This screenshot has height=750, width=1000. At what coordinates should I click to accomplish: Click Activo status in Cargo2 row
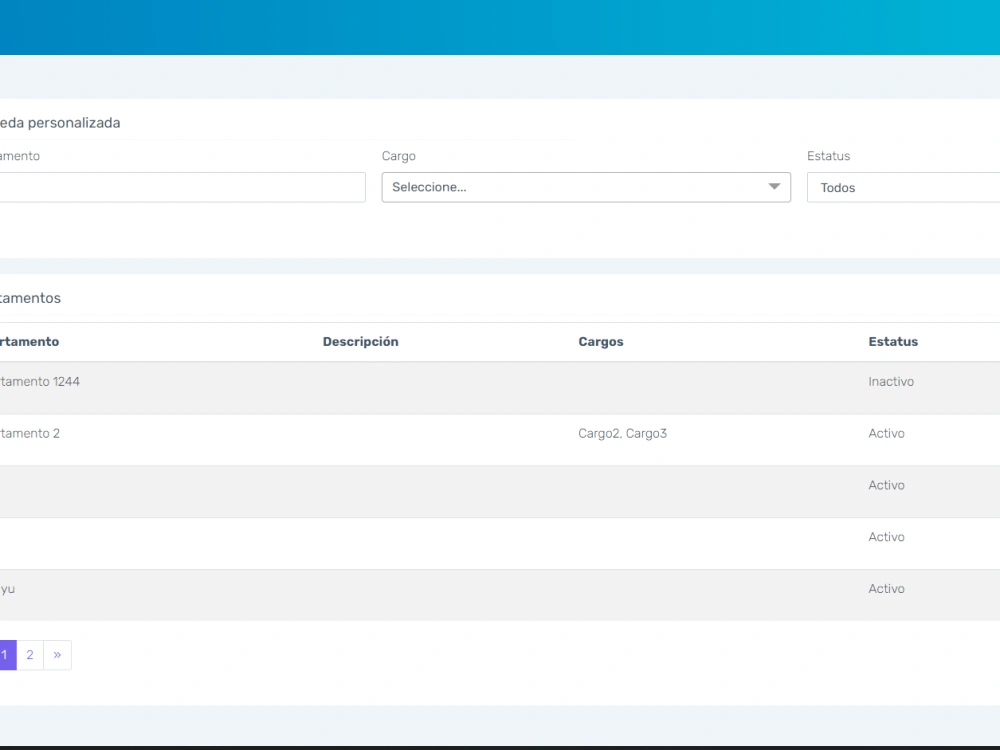(886, 434)
